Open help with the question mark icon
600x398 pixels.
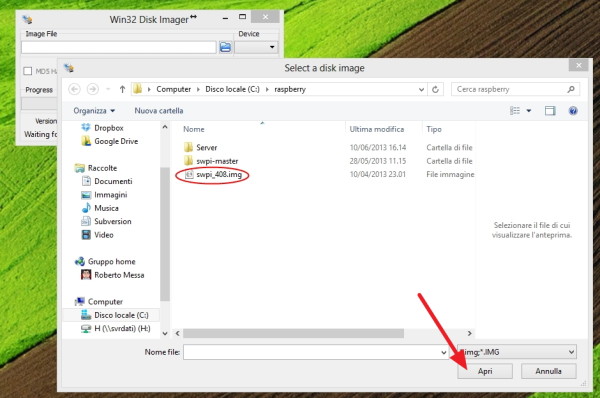pos(573,111)
